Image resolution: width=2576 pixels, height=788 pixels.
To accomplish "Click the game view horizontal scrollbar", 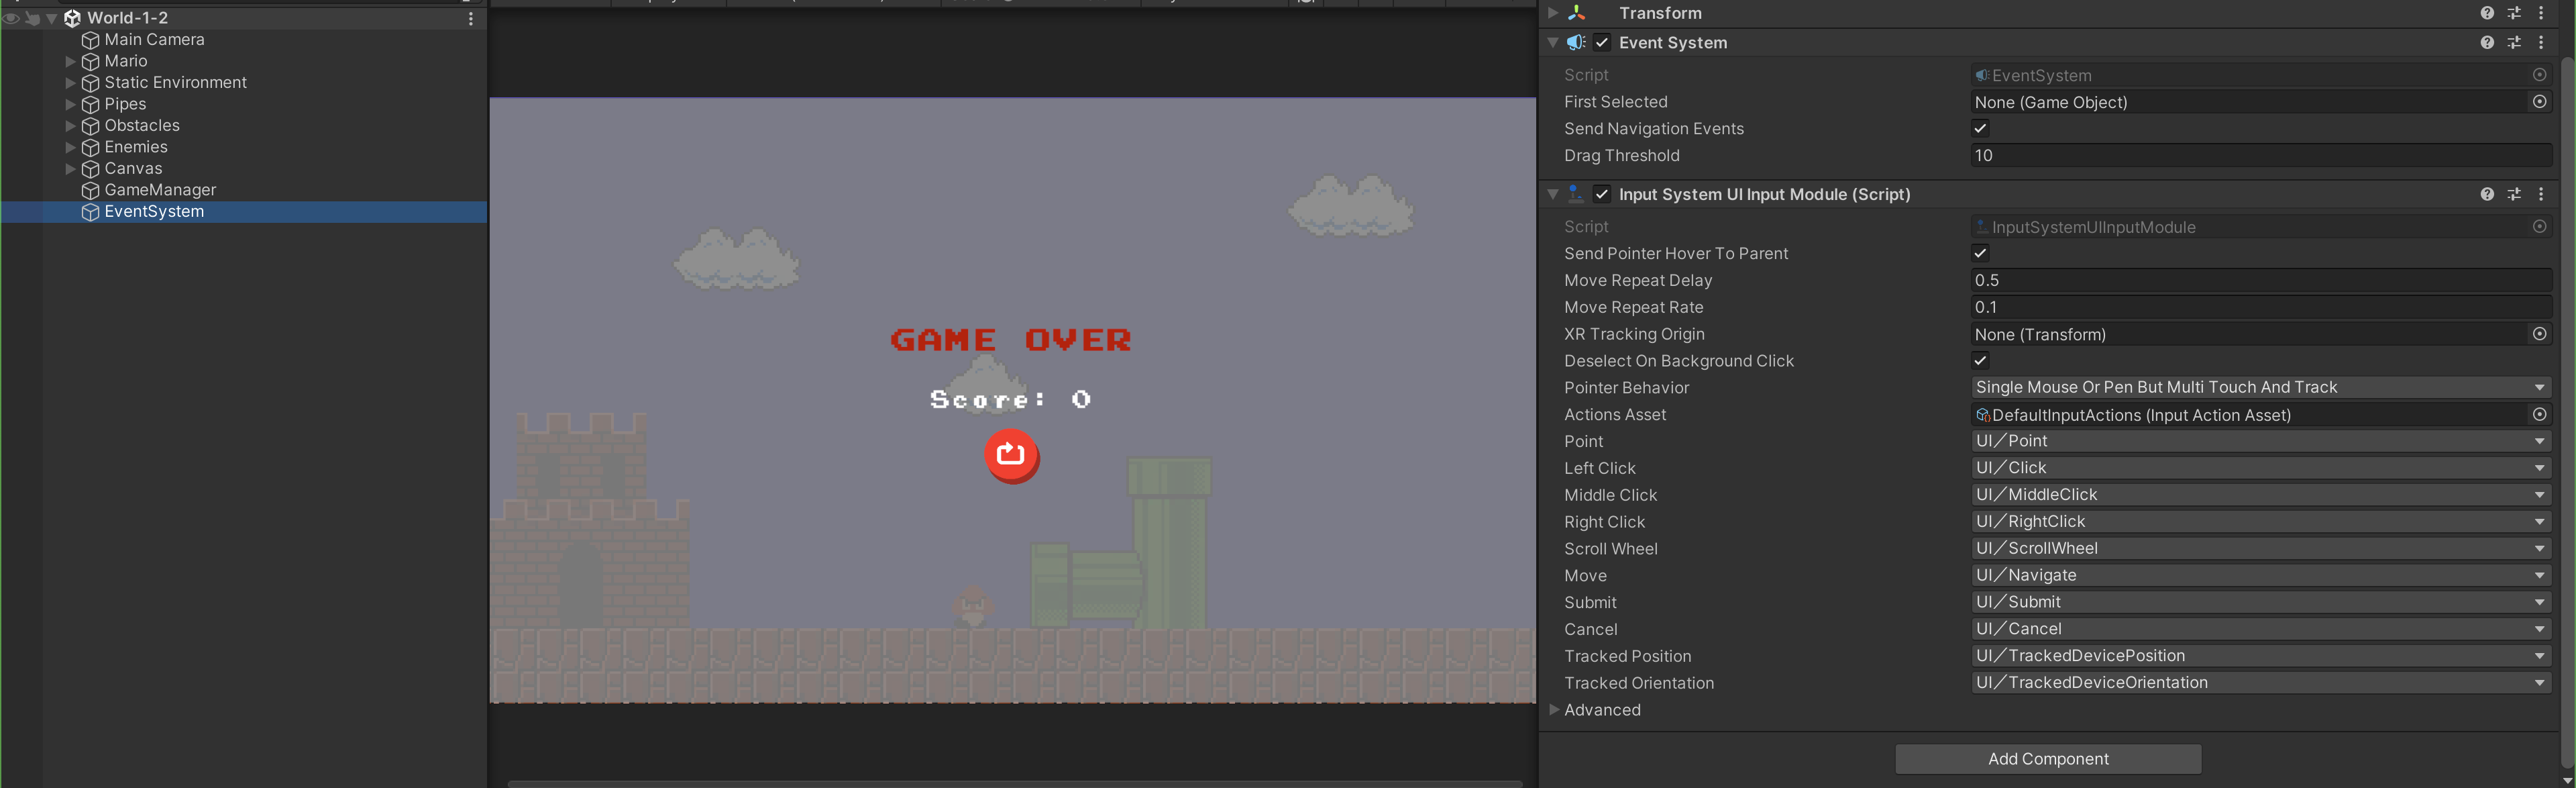I will [x=1015, y=784].
